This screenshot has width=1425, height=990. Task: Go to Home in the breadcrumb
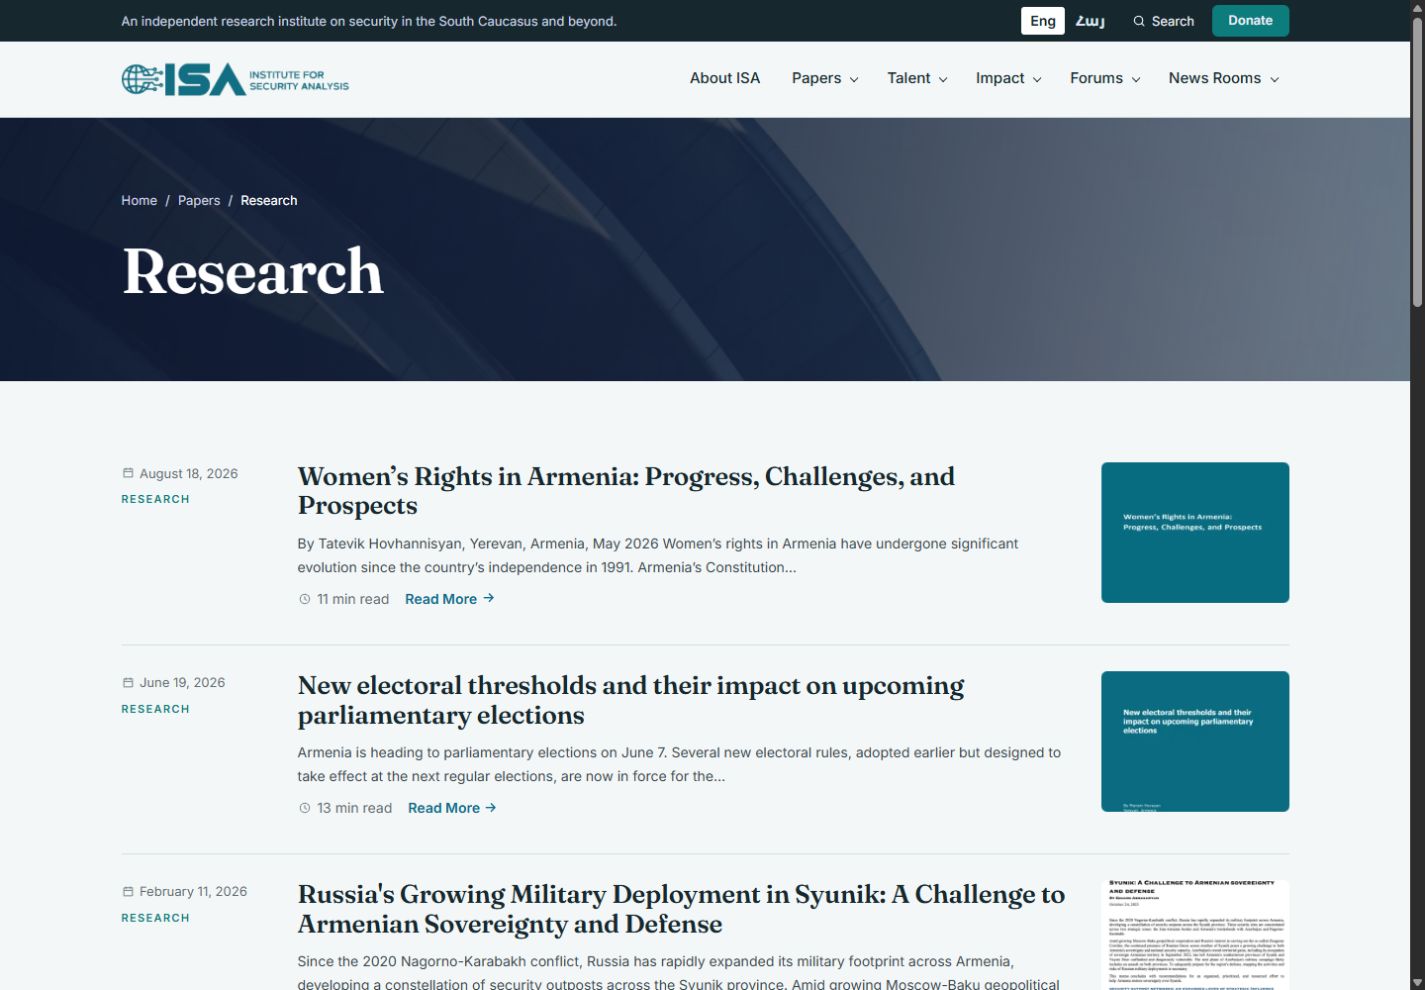pyautogui.click(x=139, y=200)
